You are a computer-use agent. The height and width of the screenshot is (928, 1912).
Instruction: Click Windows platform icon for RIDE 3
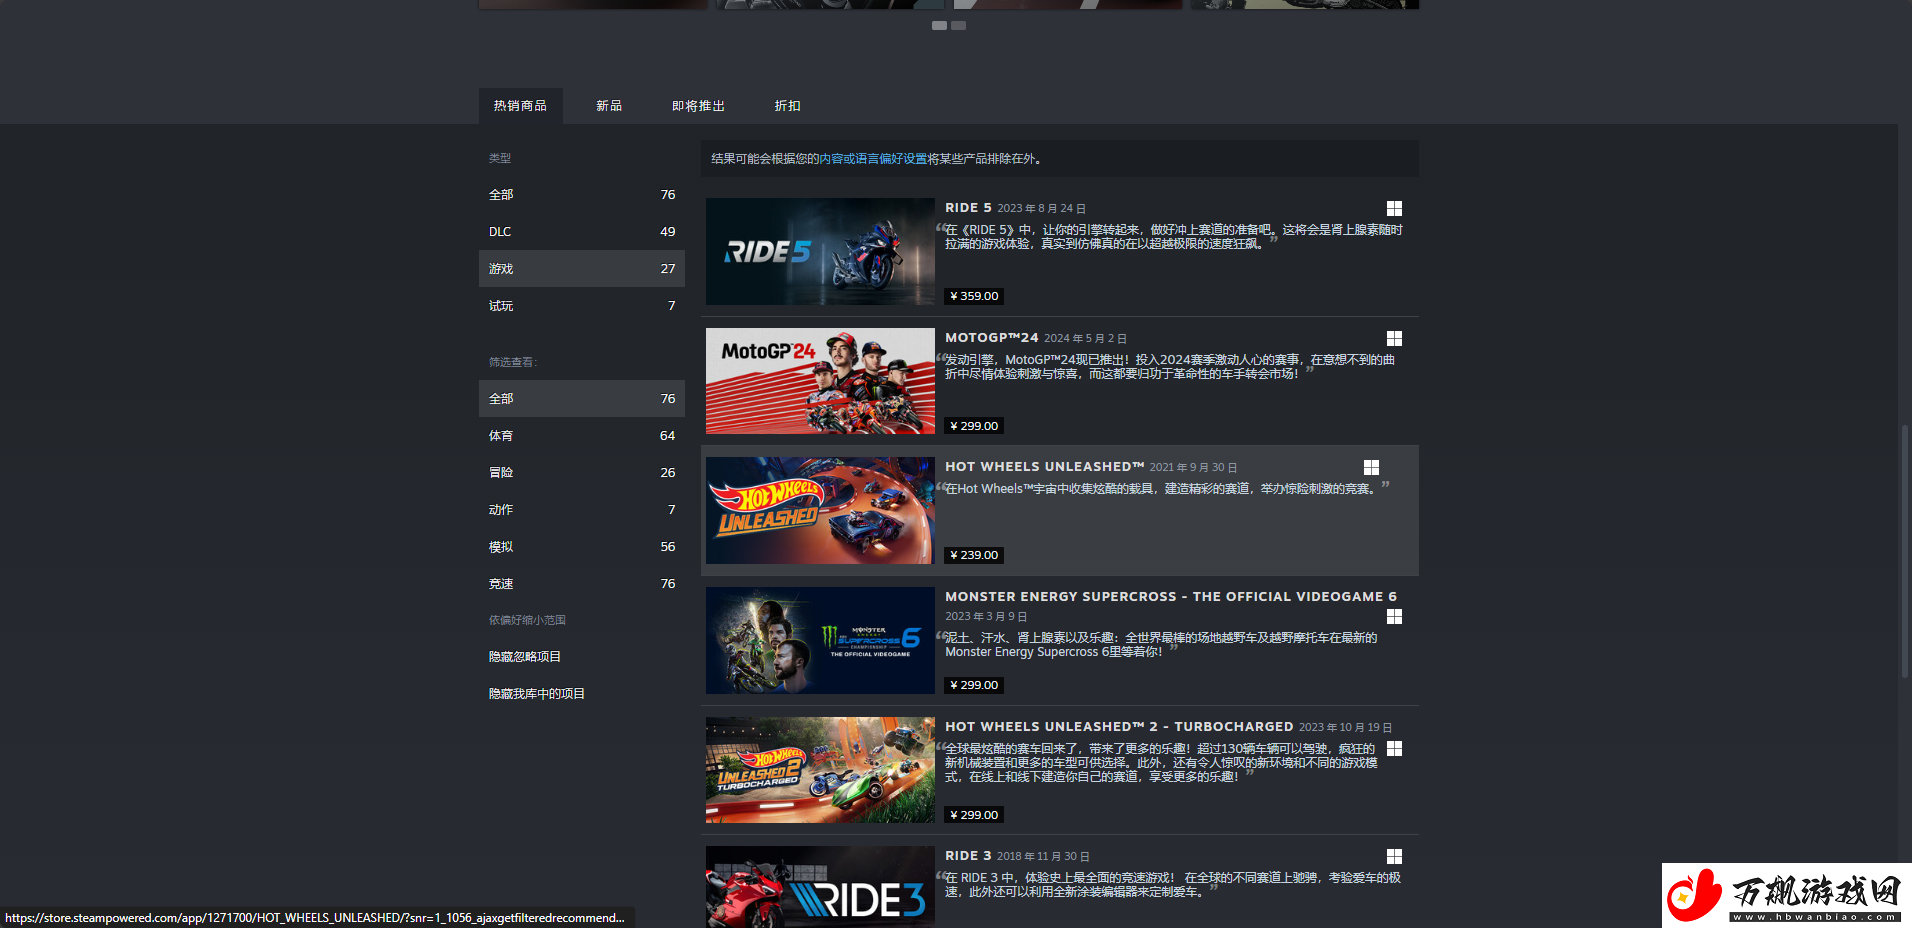1394,856
